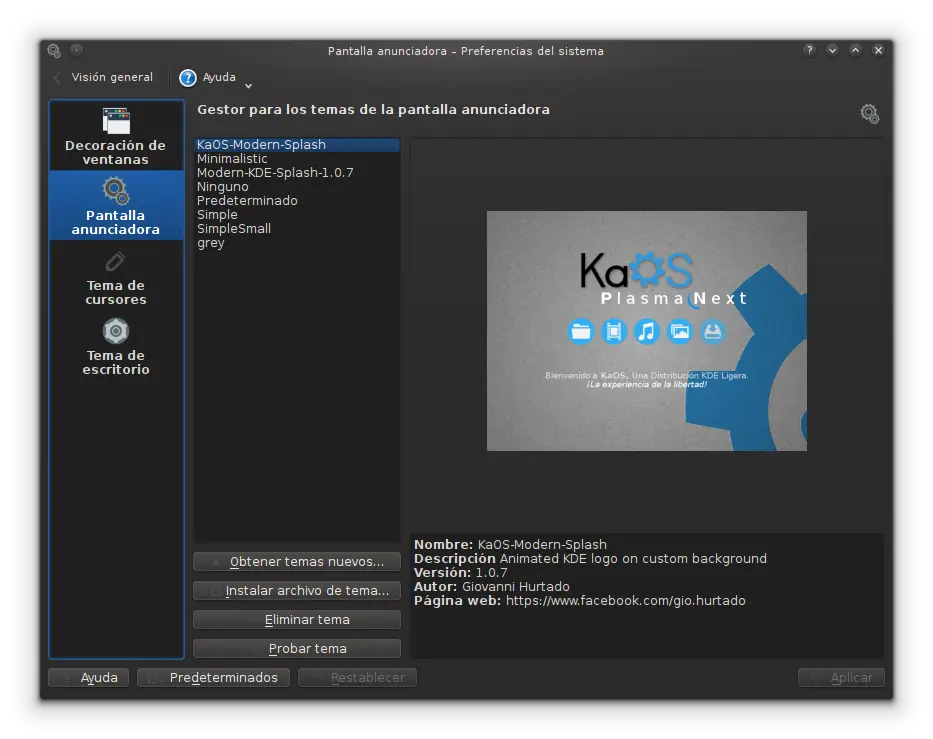
Task: Select Pantalla anunciadora gear icon in sidebar
Action: click(x=116, y=191)
